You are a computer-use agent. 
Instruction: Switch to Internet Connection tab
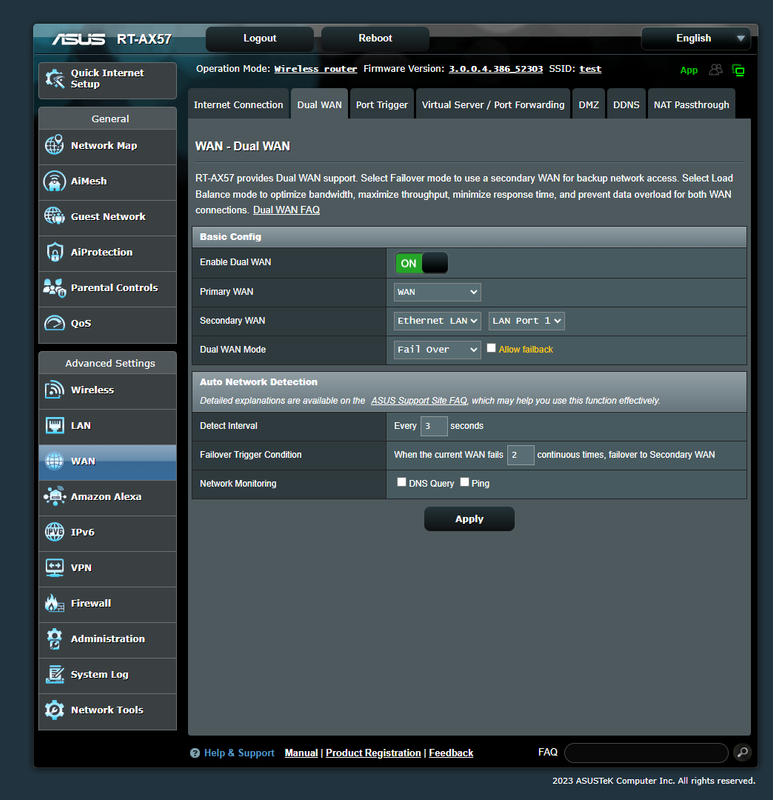pyautogui.click(x=238, y=105)
